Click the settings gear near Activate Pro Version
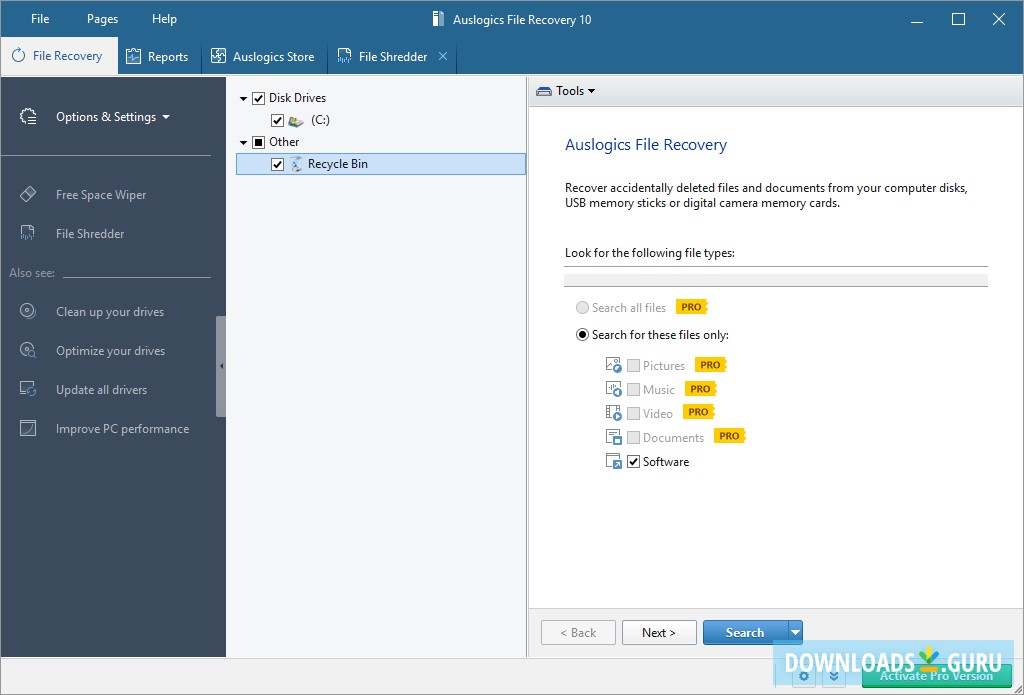This screenshot has width=1024, height=695. [x=804, y=677]
